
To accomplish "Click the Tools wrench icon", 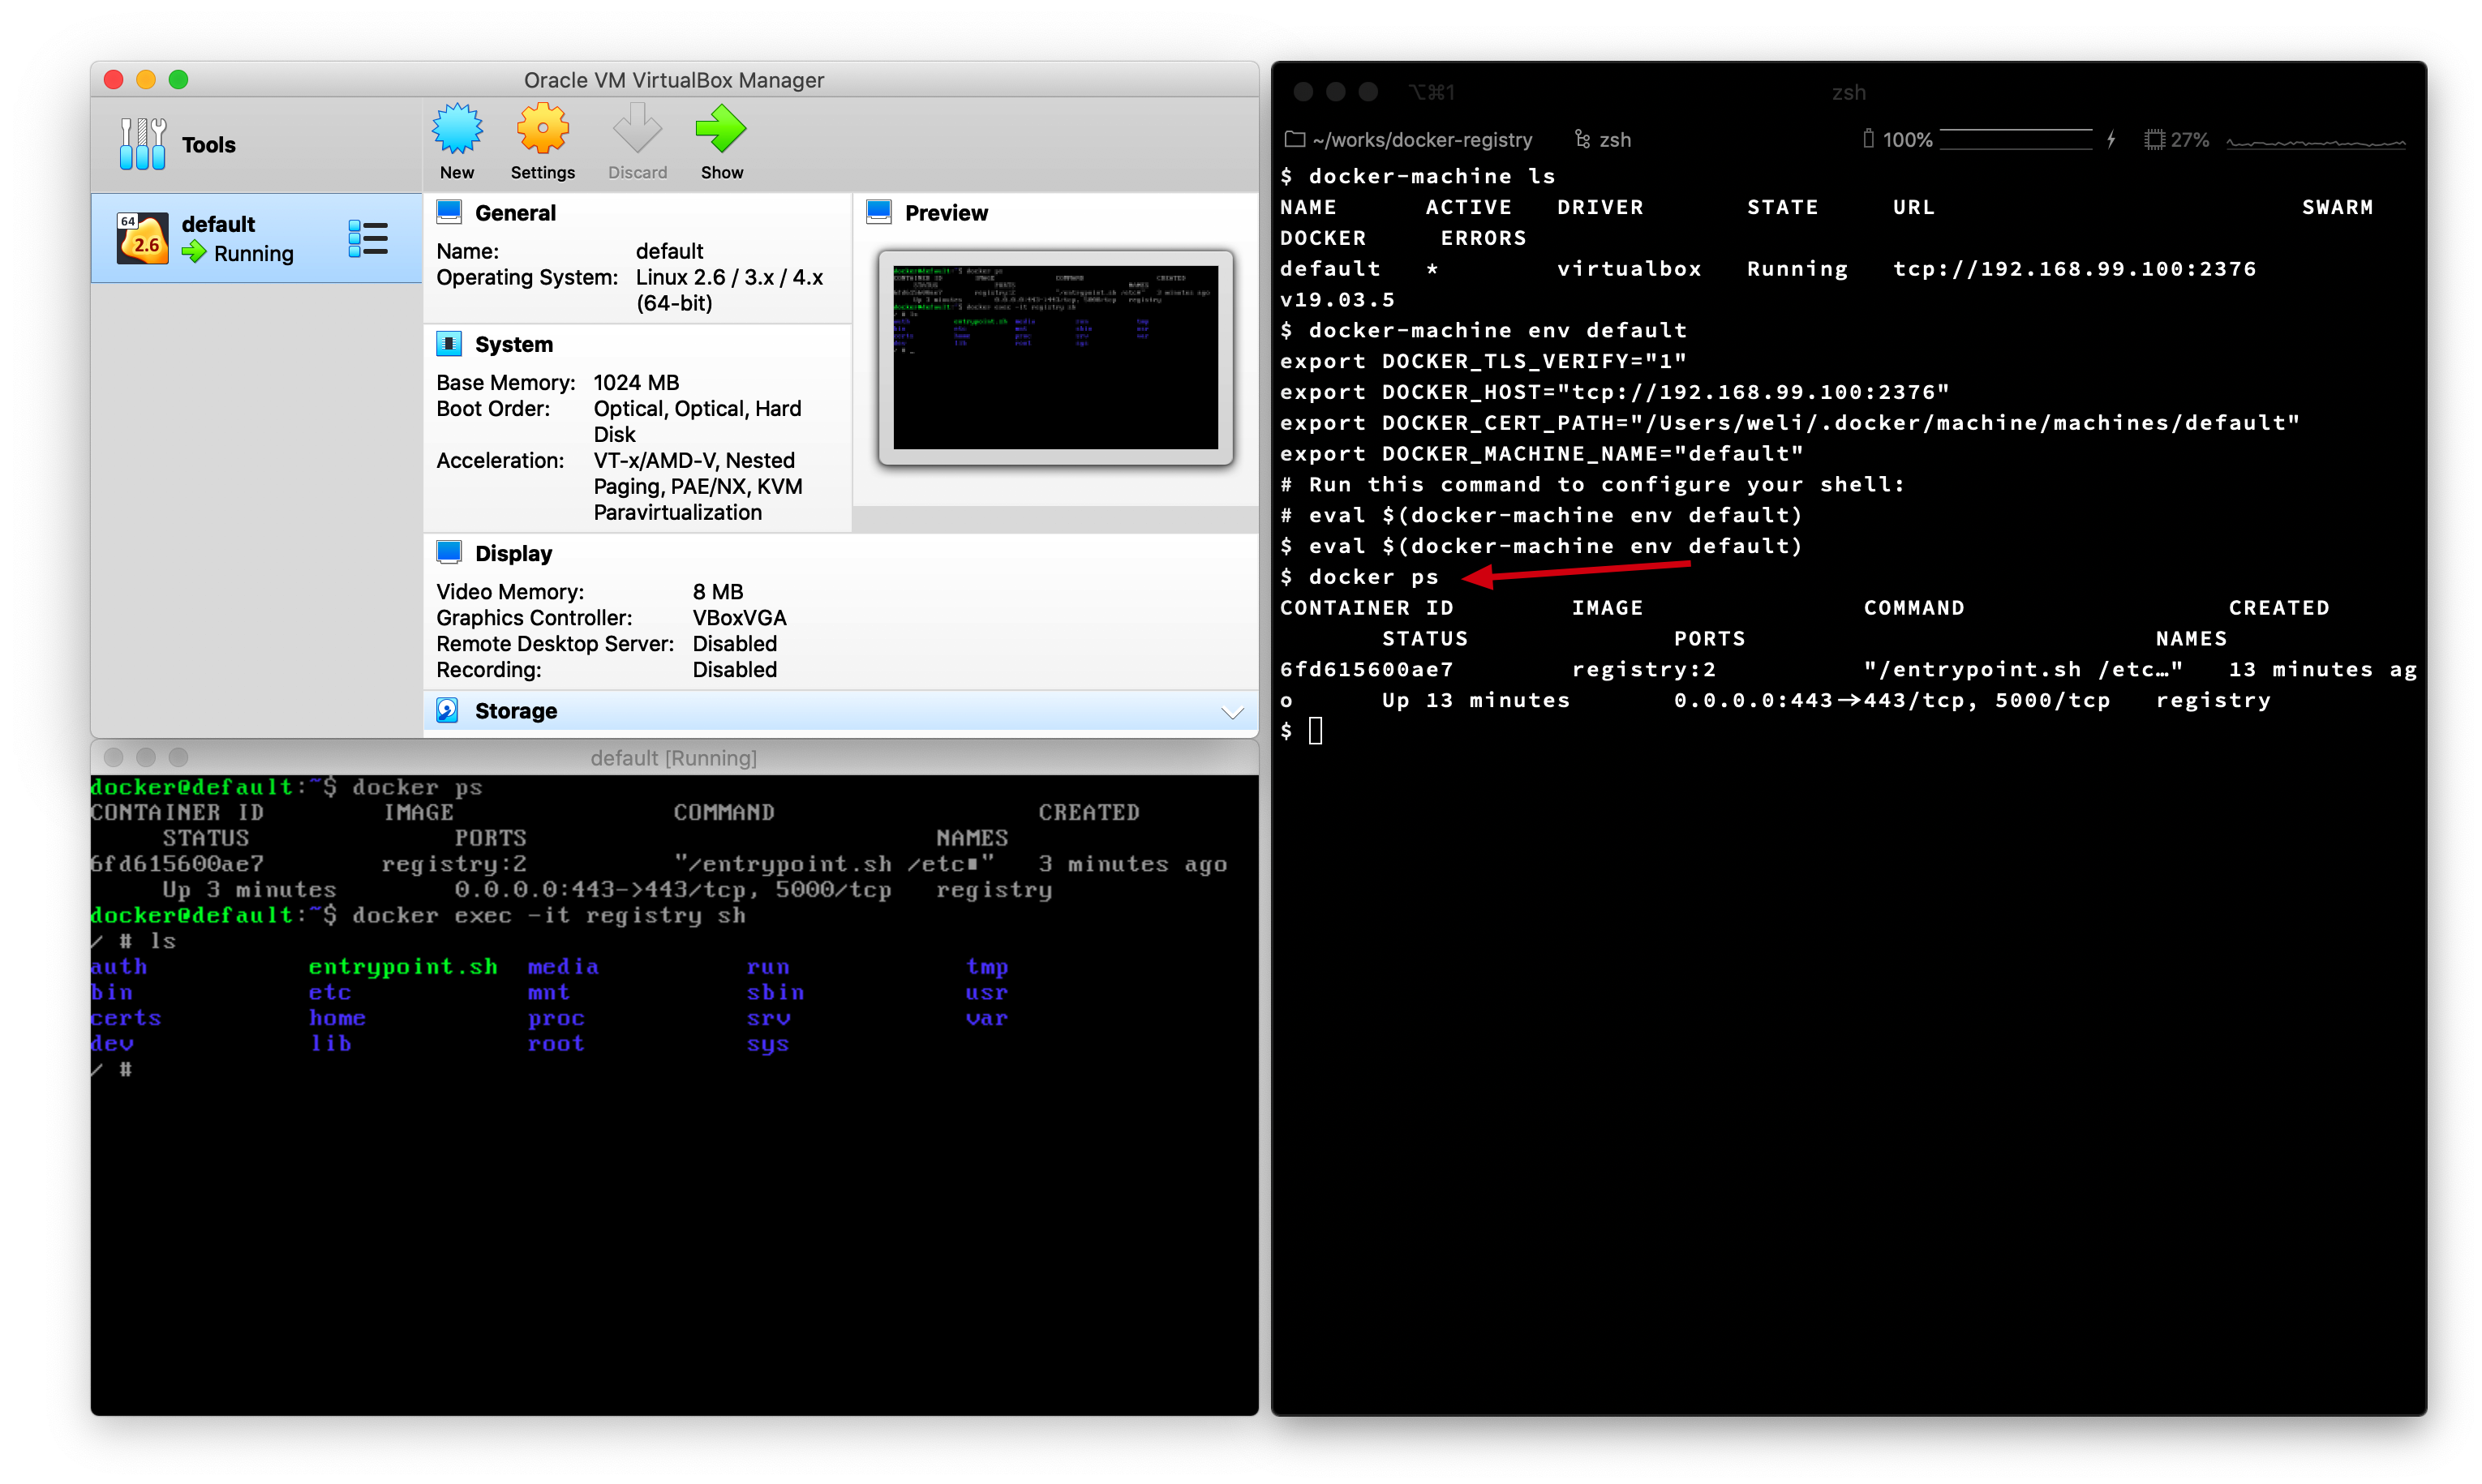I will [143, 144].
